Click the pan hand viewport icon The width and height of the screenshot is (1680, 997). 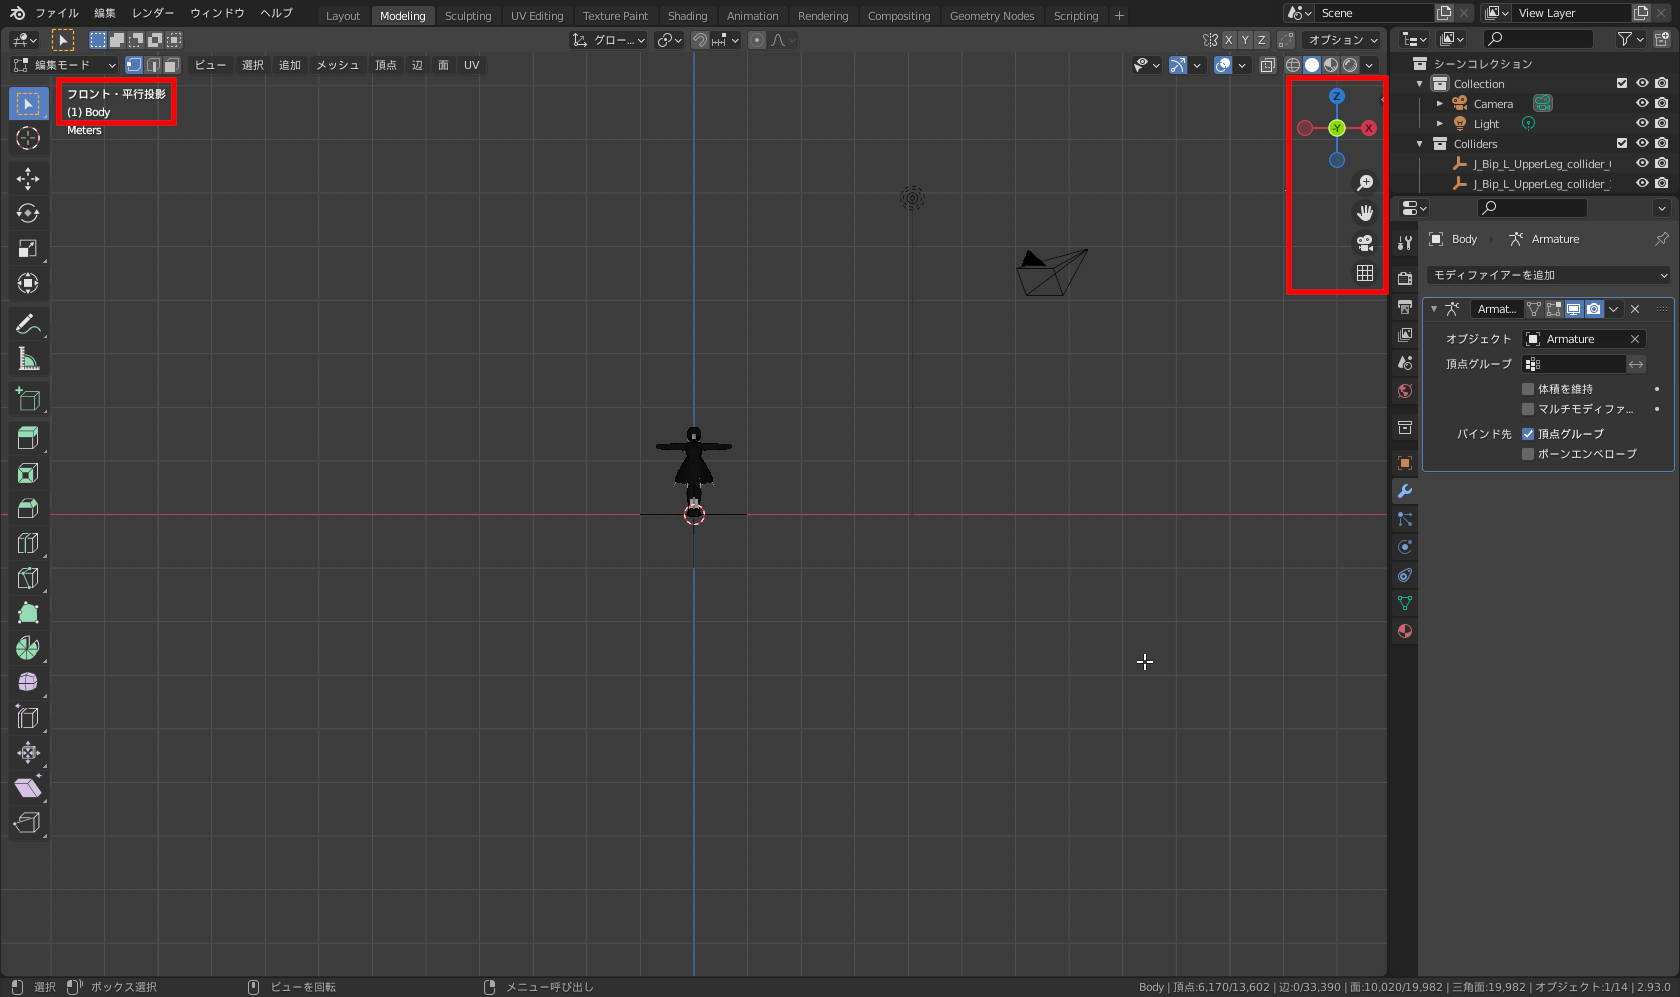pos(1365,213)
